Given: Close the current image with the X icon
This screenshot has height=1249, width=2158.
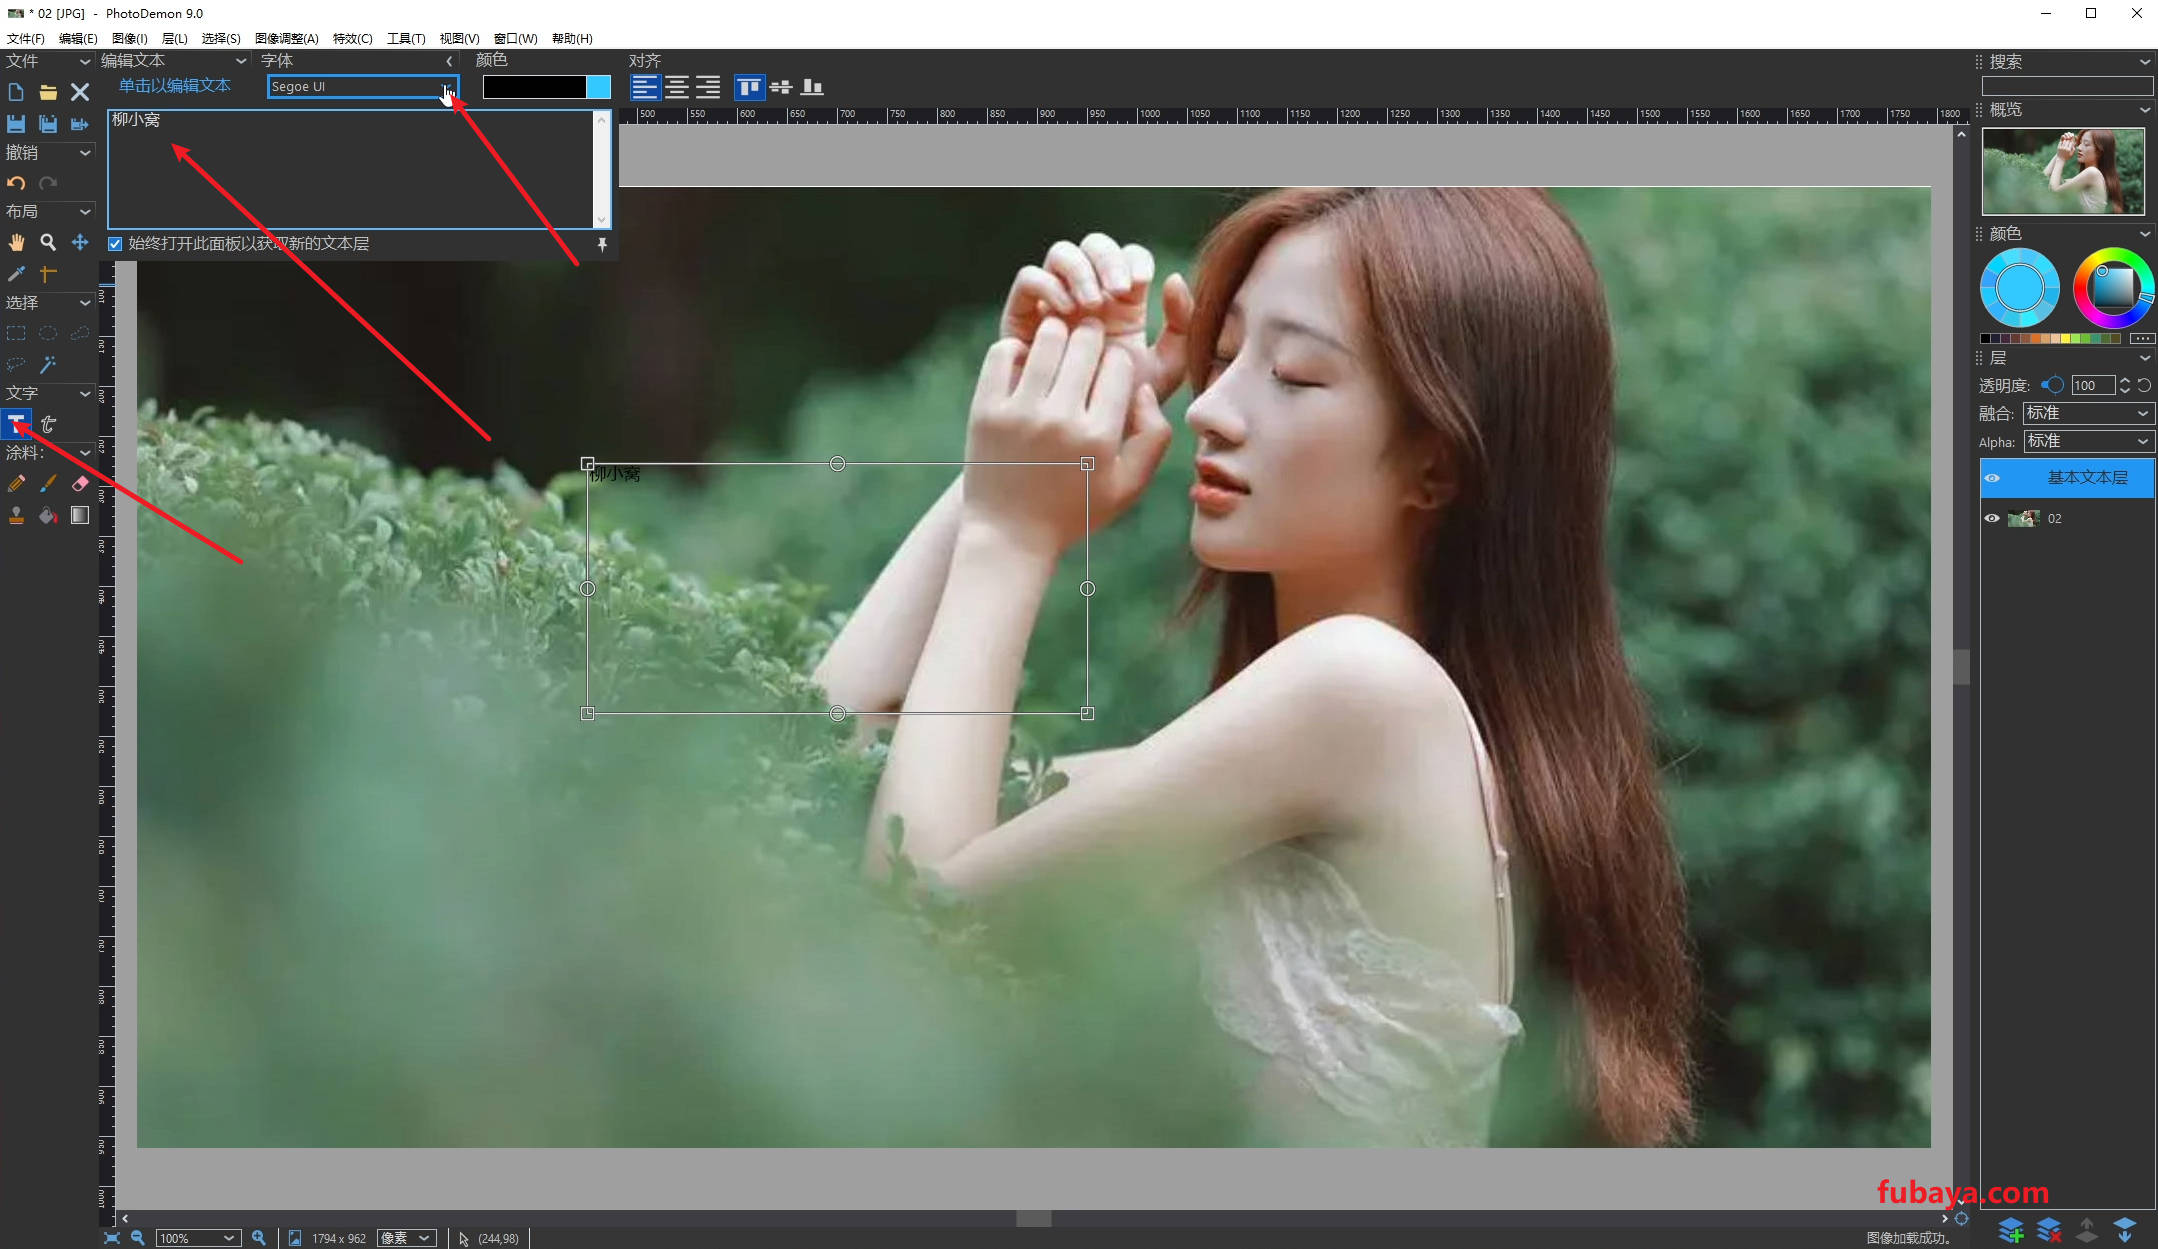Looking at the screenshot, I should tap(80, 92).
